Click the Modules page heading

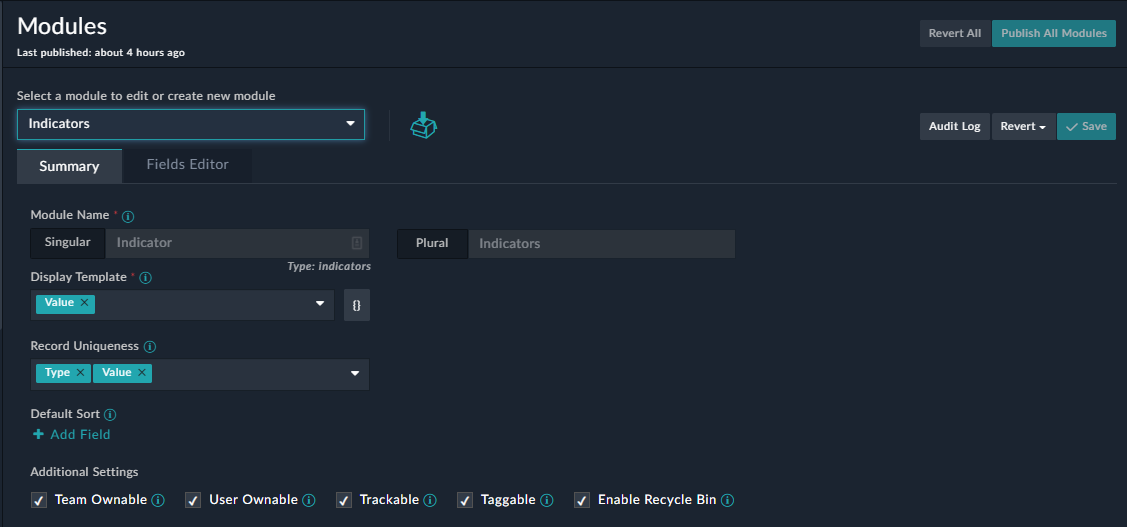pyautogui.click(x=62, y=26)
